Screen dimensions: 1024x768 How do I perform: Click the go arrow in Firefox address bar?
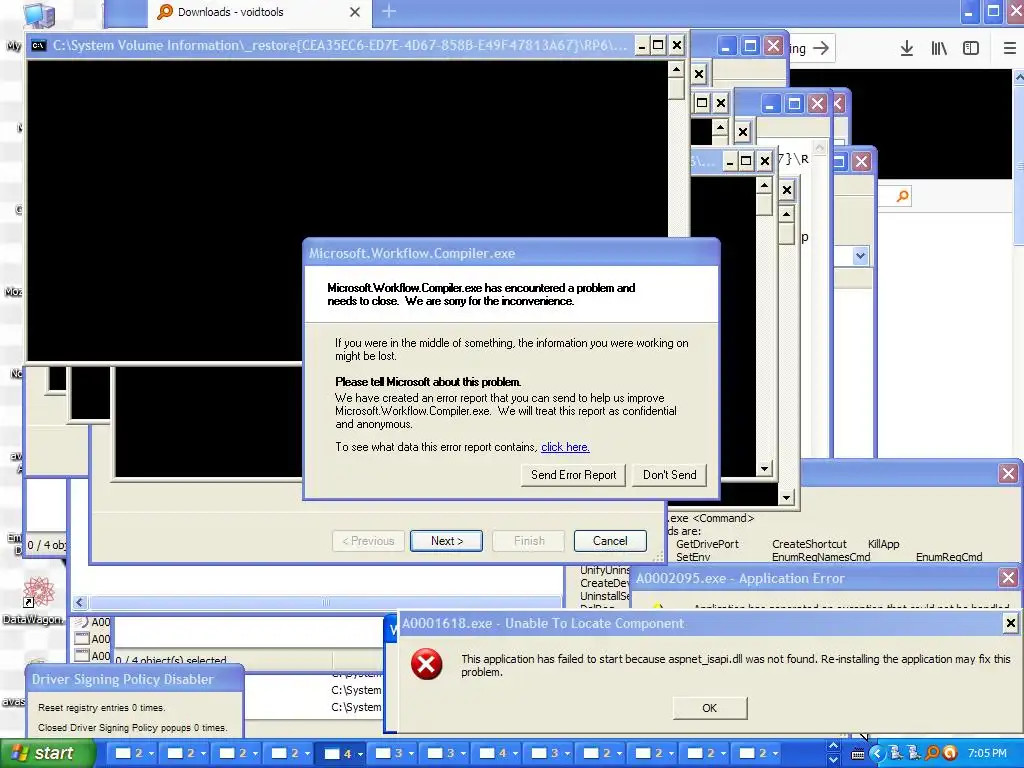[x=822, y=48]
